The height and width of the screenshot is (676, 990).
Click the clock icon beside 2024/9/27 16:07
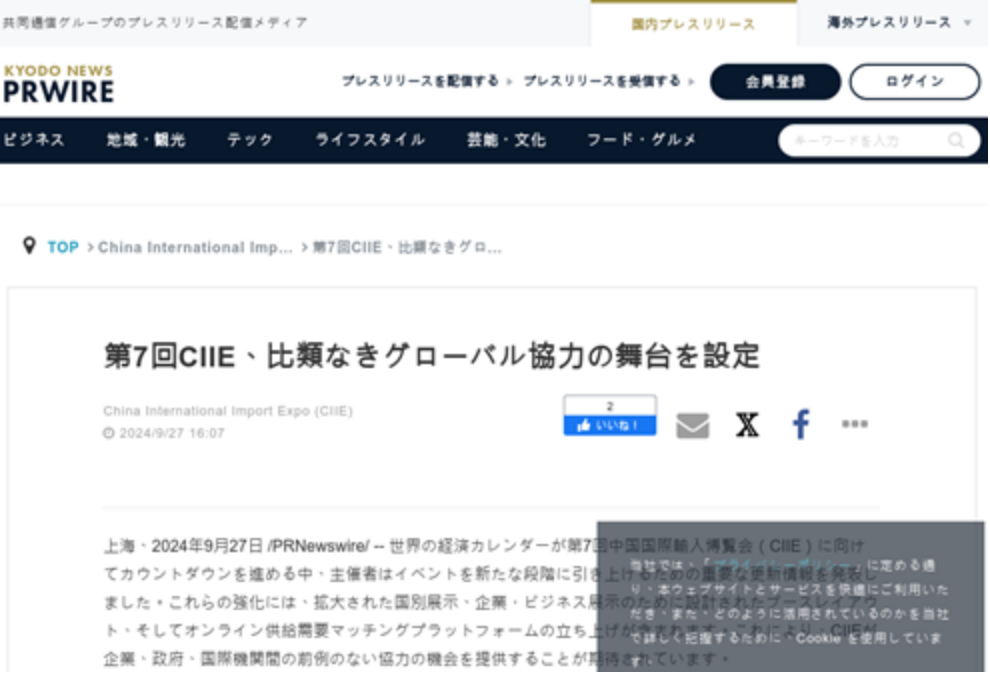point(109,433)
